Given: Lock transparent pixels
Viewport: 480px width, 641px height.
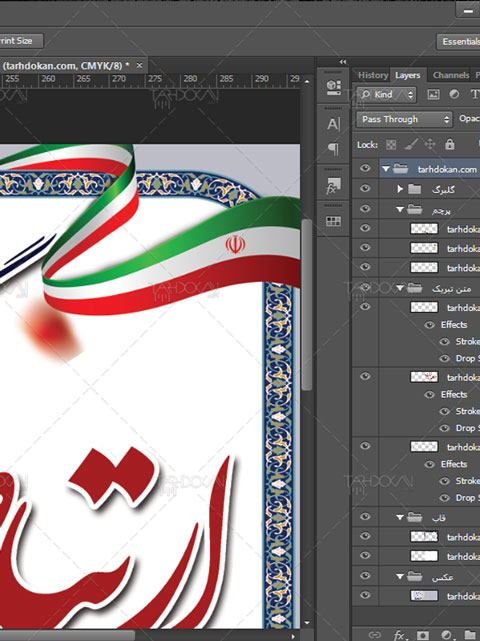Looking at the screenshot, I should pyautogui.click(x=391, y=145).
